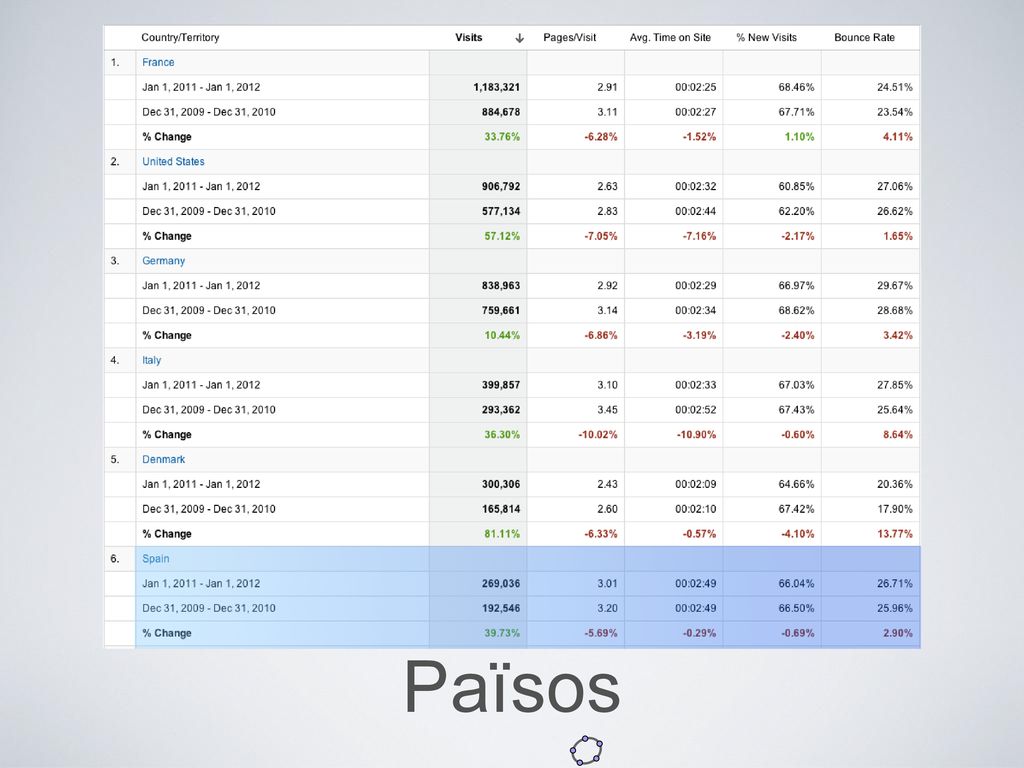Image resolution: width=1024 pixels, height=768 pixels.
Task: Click Denmark bounce rate 17.90%
Action: pos(895,509)
